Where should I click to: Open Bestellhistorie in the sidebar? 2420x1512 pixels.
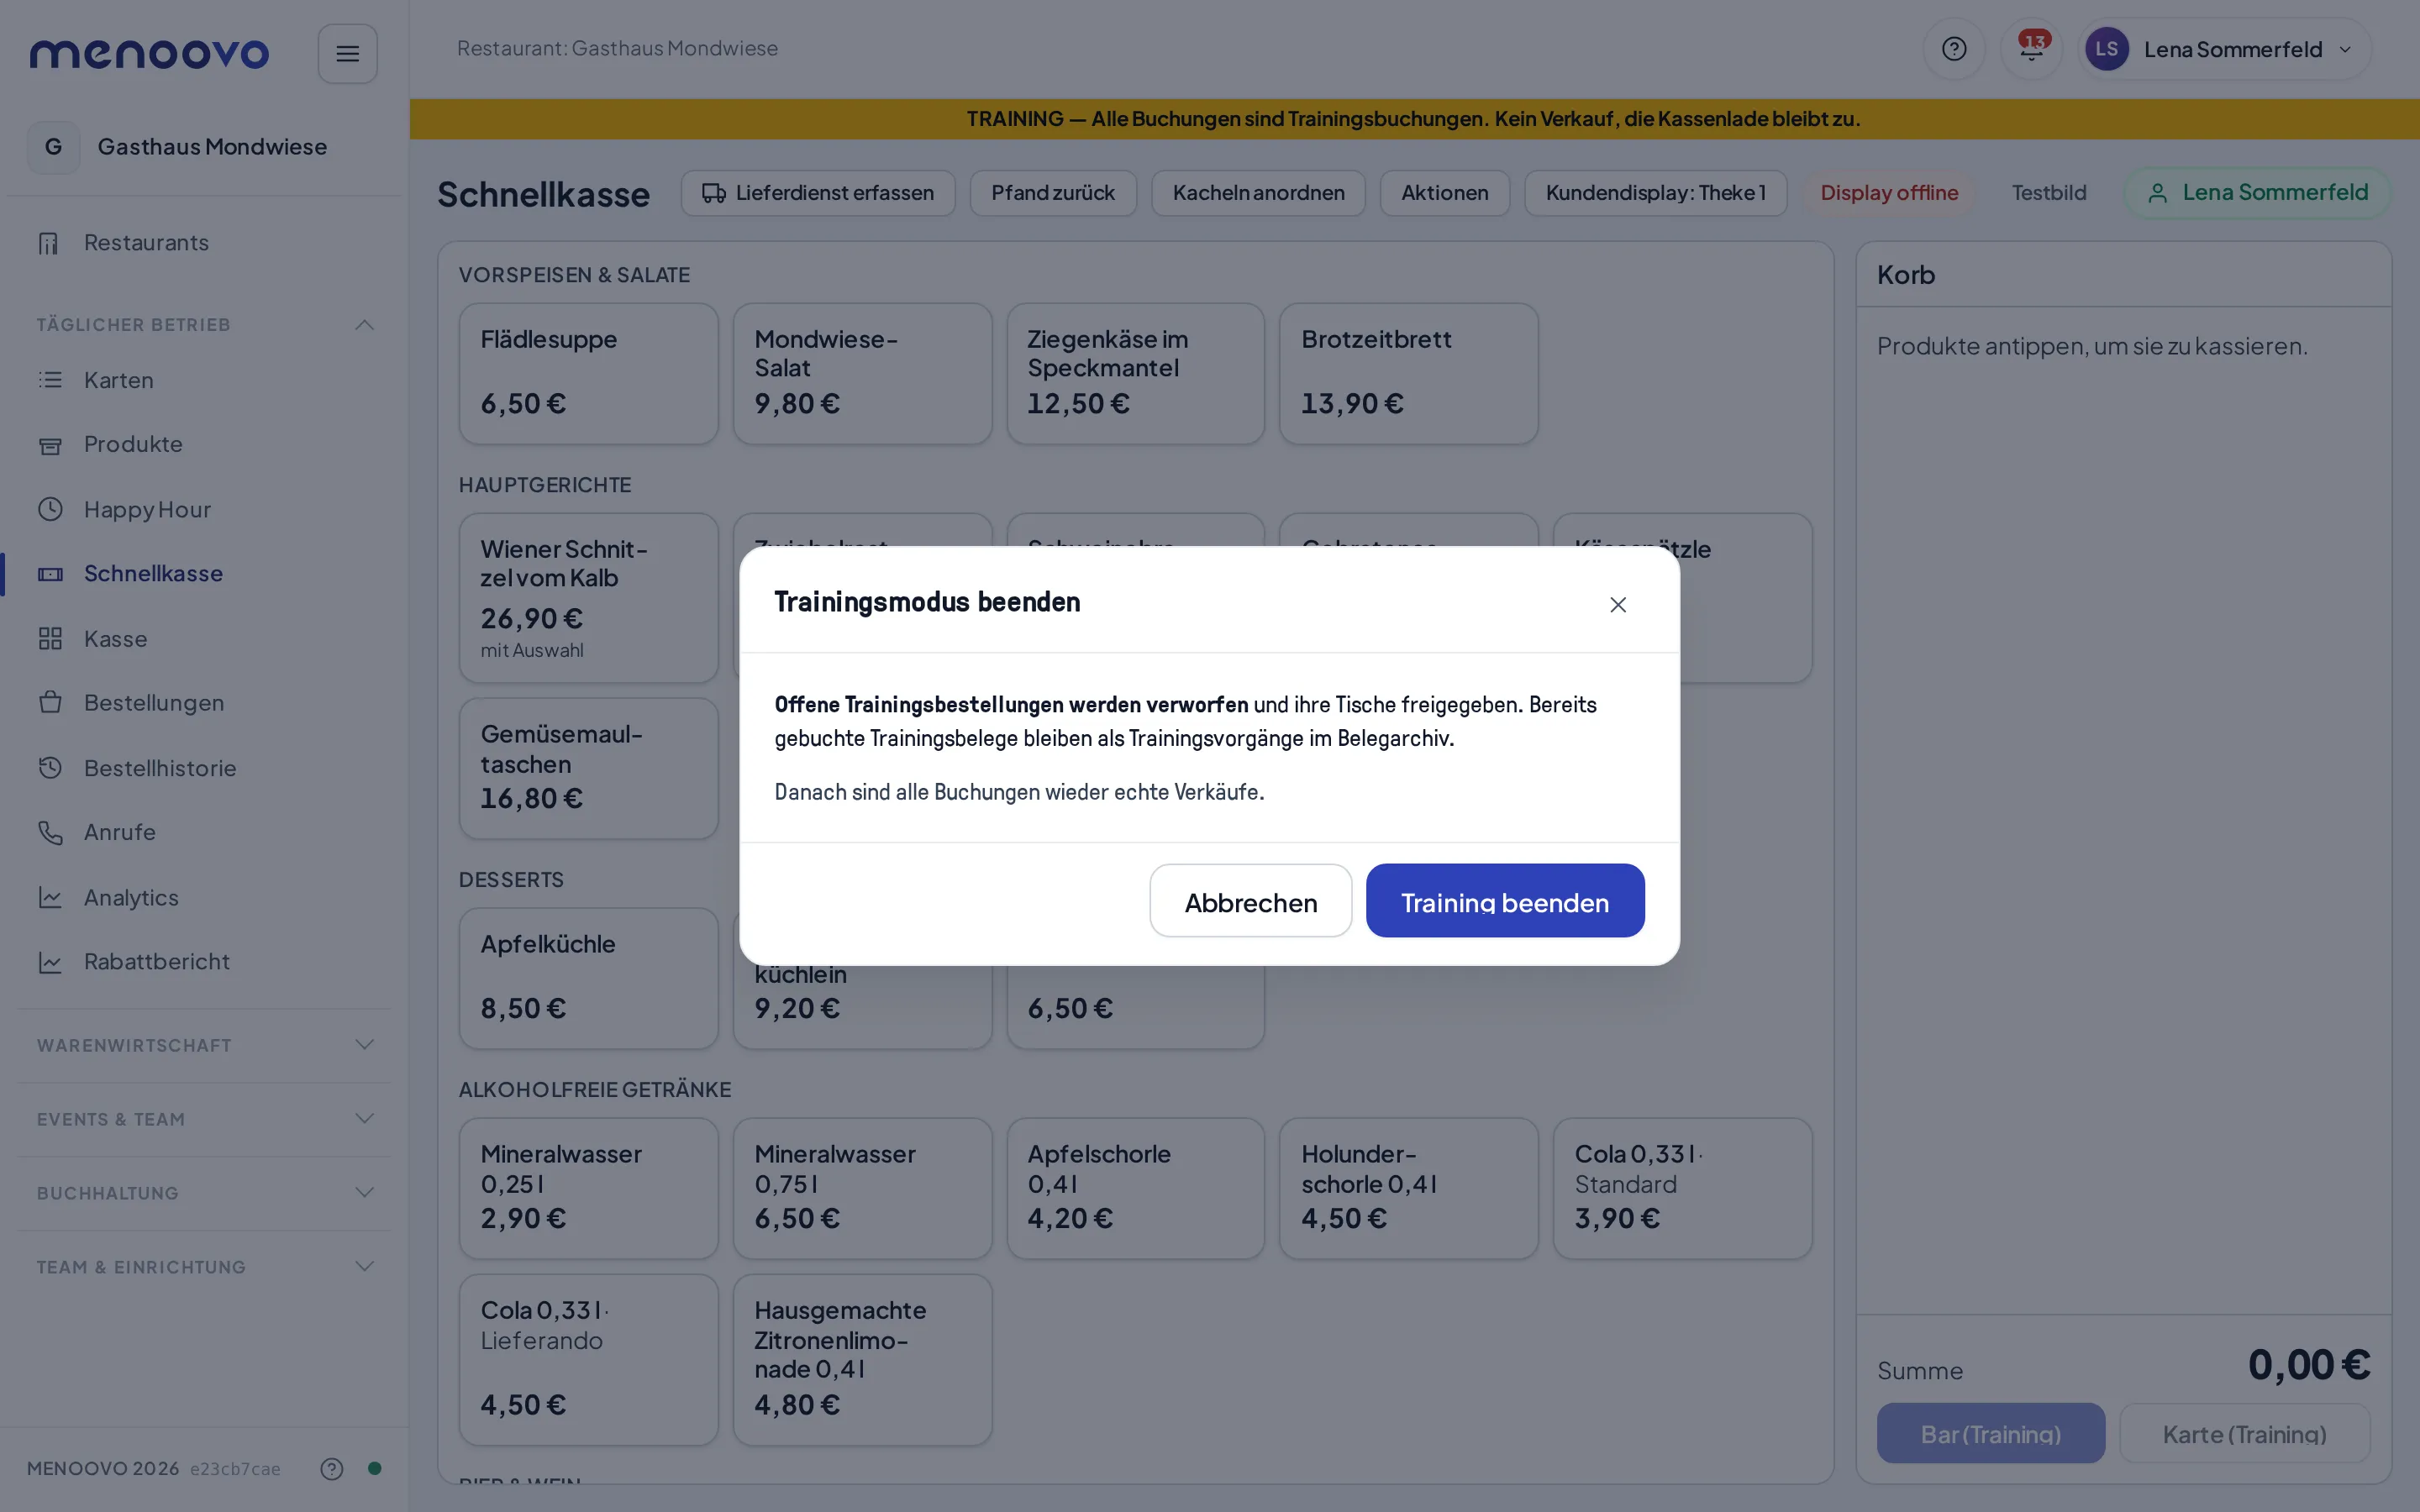pos(203,768)
